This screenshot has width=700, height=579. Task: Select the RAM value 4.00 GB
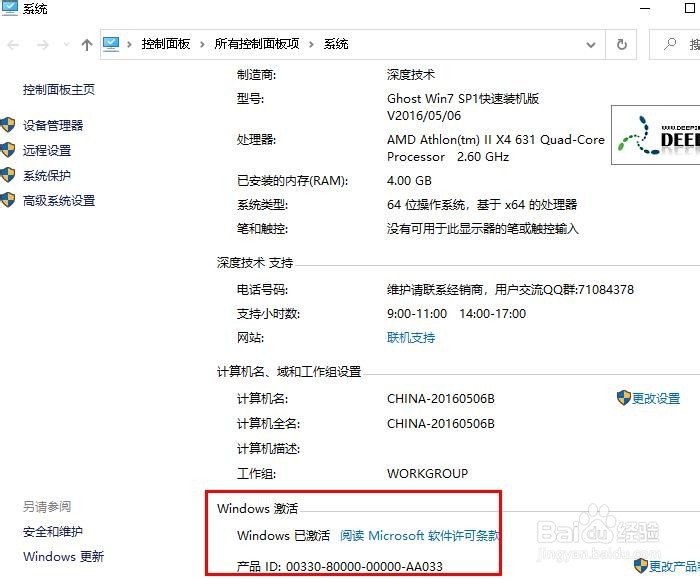pos(409,181)
